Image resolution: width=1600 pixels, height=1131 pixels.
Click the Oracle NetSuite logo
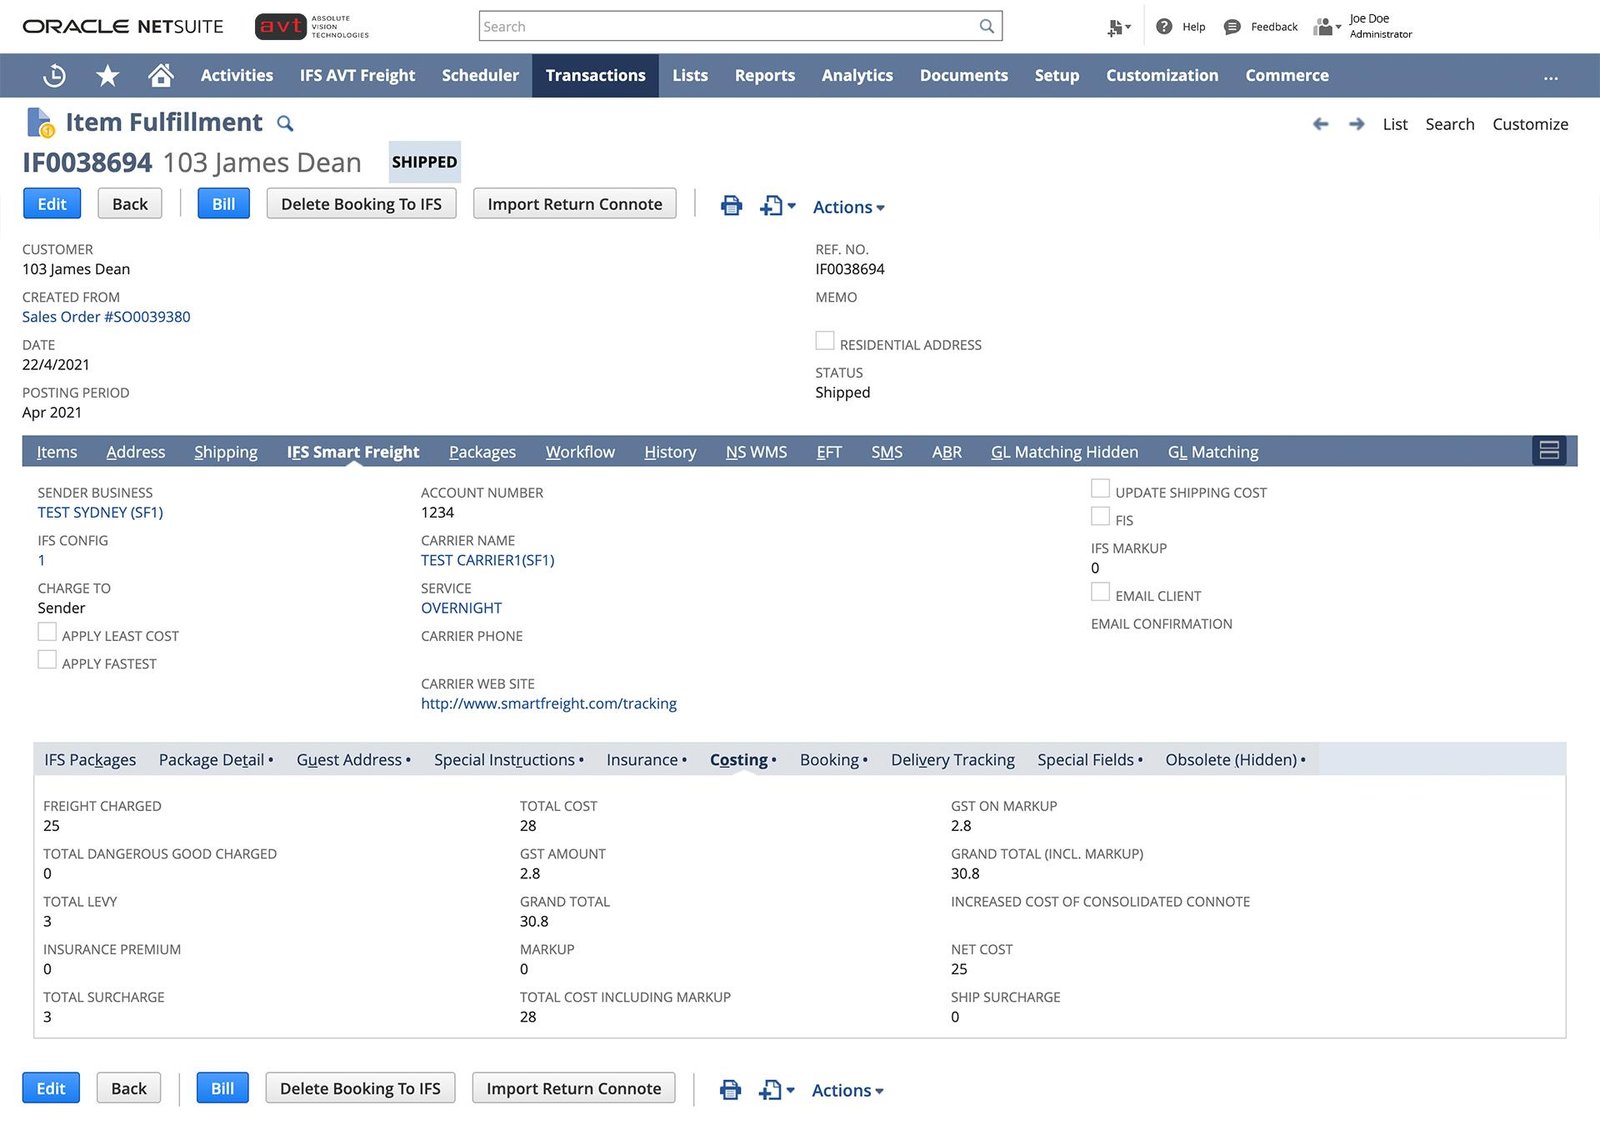(123, 27)
